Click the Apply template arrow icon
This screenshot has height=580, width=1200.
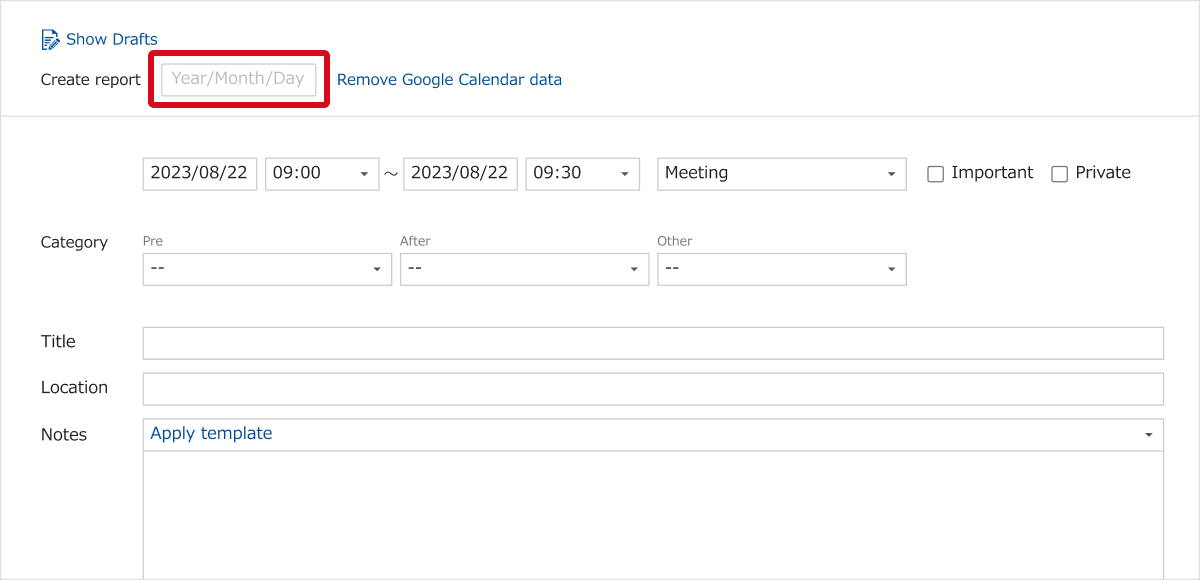(x=1148, y=435)
